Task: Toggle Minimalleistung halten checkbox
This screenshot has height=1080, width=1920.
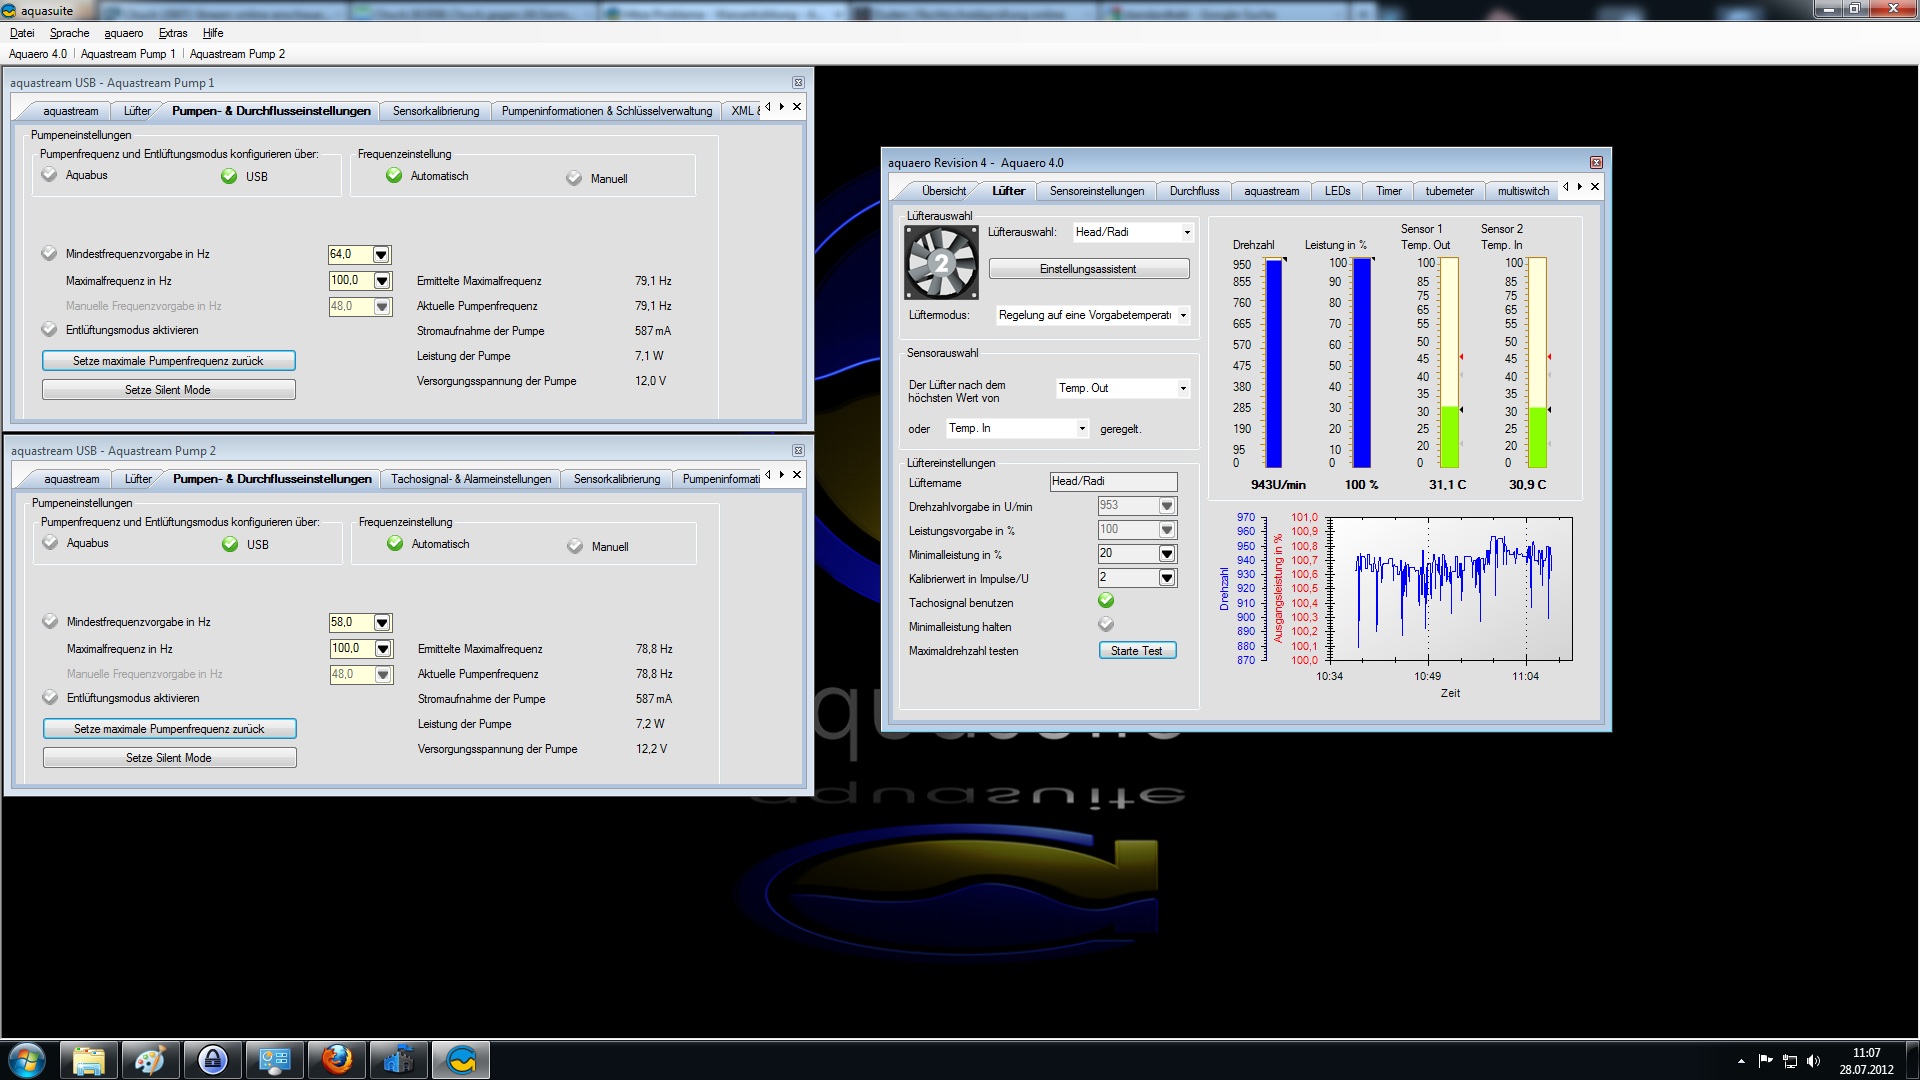Action: (1106, 625)
